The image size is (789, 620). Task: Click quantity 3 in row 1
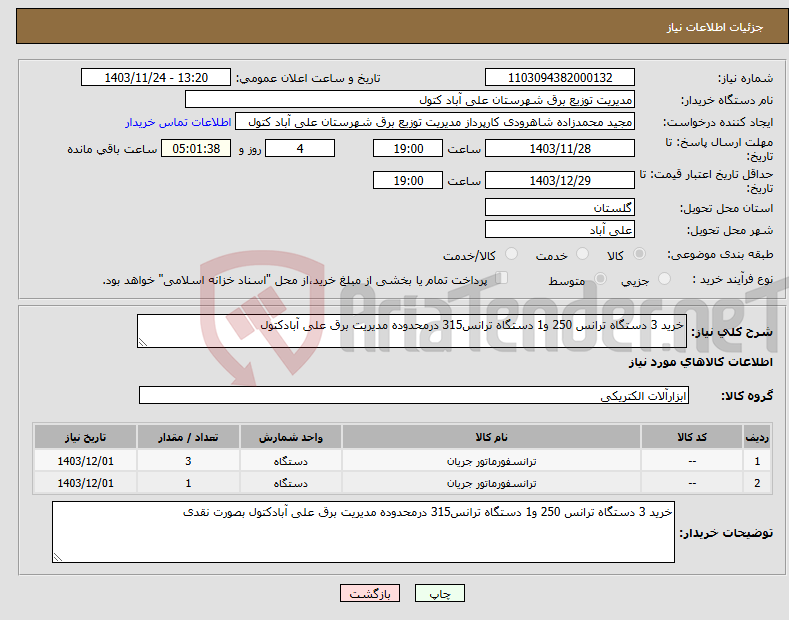[188, 461]
